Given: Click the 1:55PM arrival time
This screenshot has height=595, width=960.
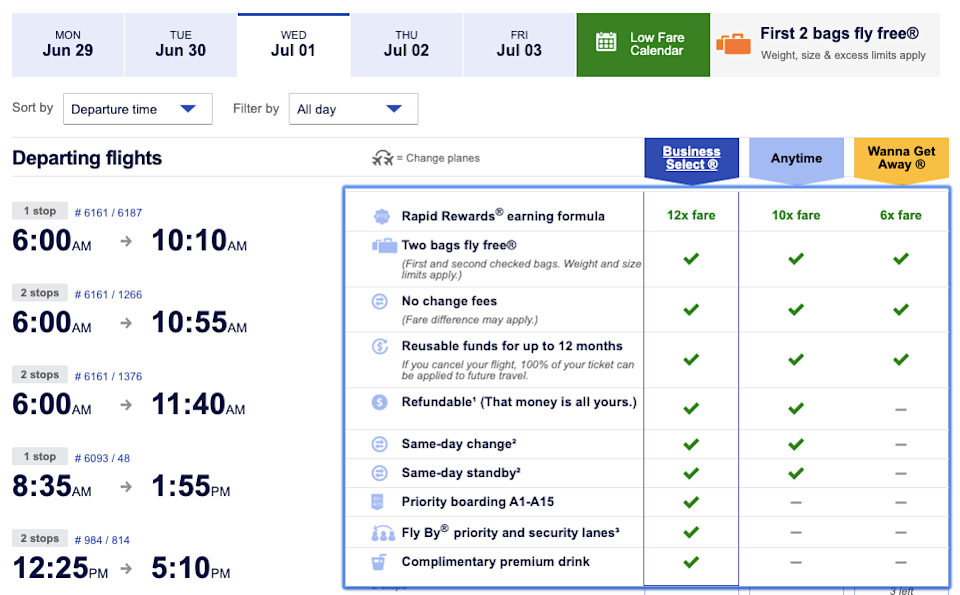Looking at the screenshot, I should pyautogui.click(x=191, y=487).
